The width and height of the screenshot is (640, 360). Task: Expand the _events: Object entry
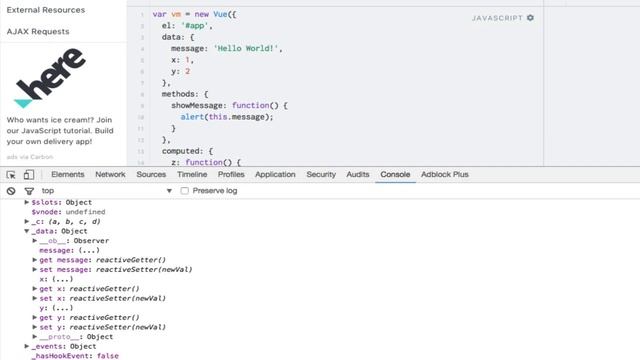pyautogui.click(x=27, y=346)
